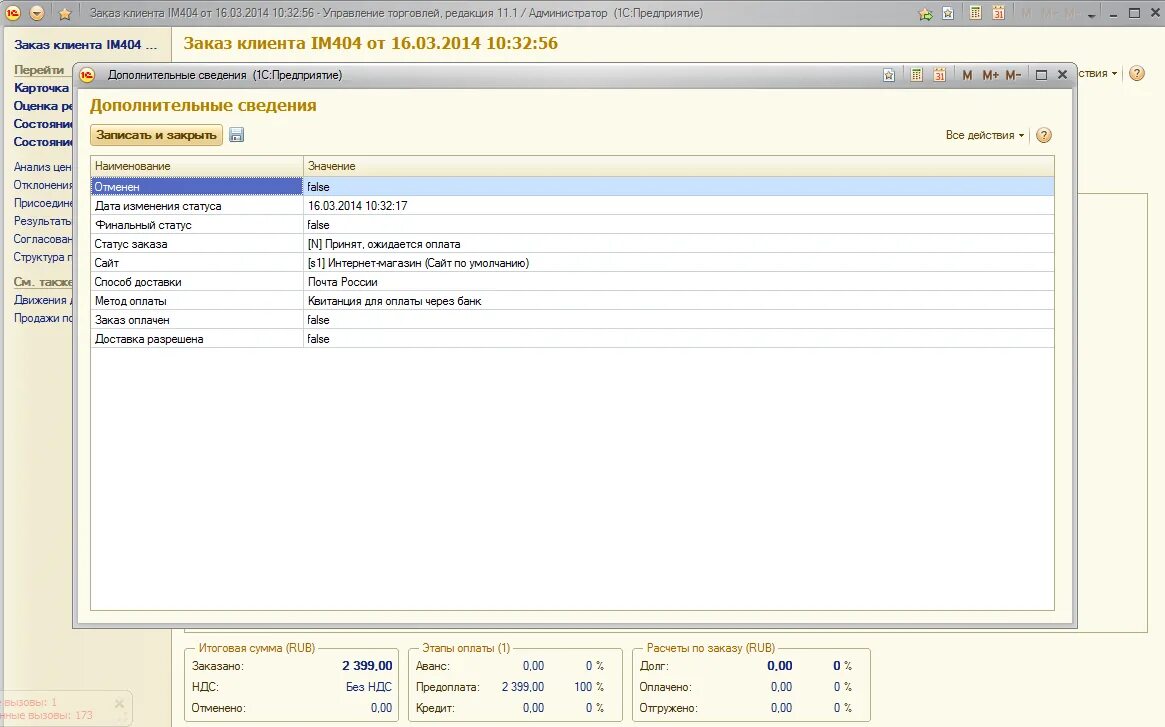Open the round main menu dropdown in the main window
Viewport: 1165px width, 727px height.
(36, 13)
